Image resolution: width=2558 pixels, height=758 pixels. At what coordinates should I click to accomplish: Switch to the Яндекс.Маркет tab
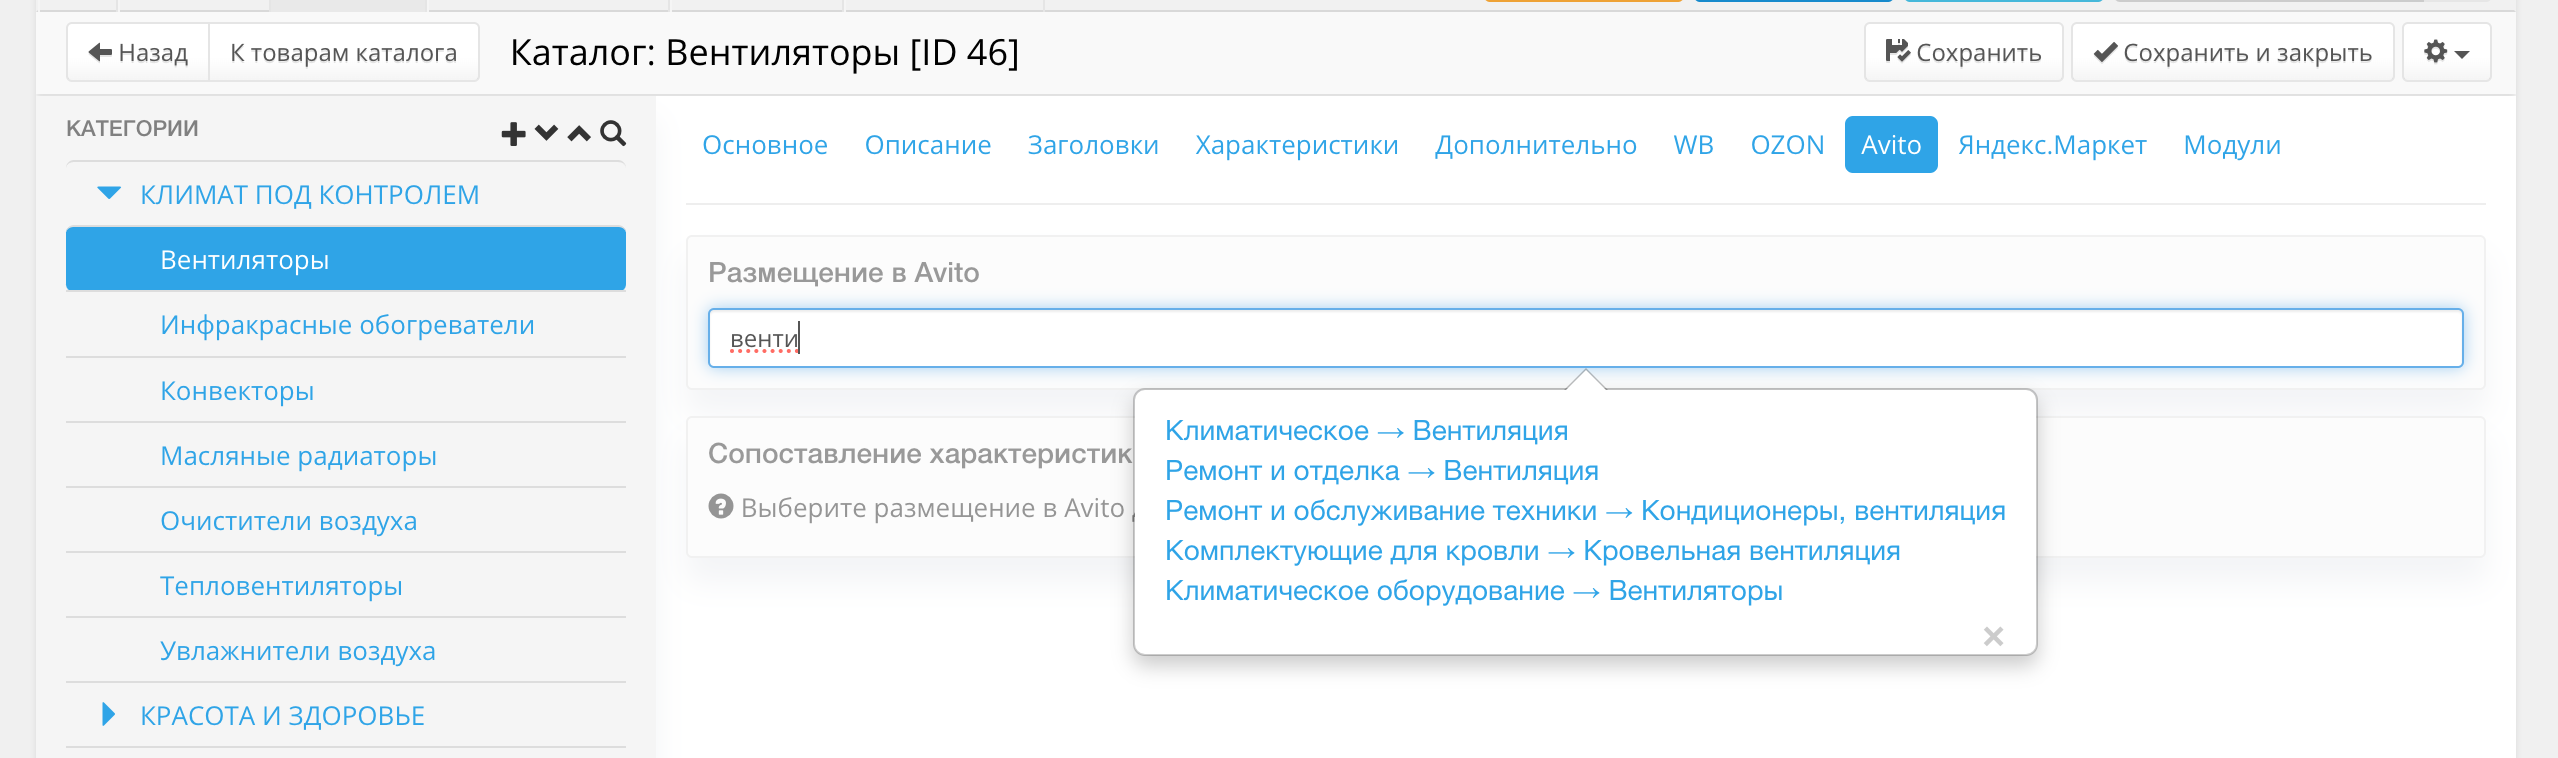click(2052, 145)
